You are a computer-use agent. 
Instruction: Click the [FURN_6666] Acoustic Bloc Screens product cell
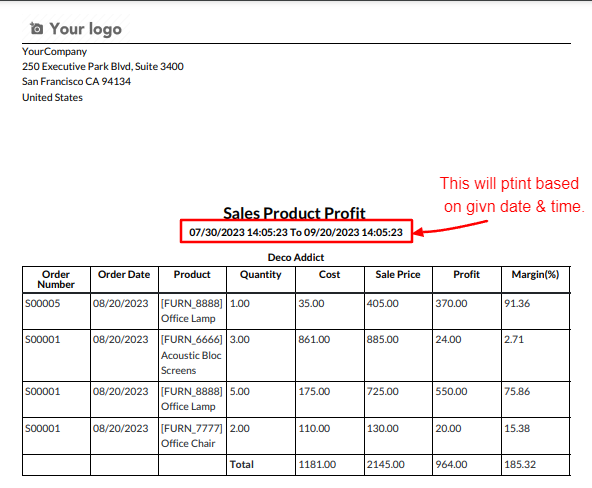[192, 355]
